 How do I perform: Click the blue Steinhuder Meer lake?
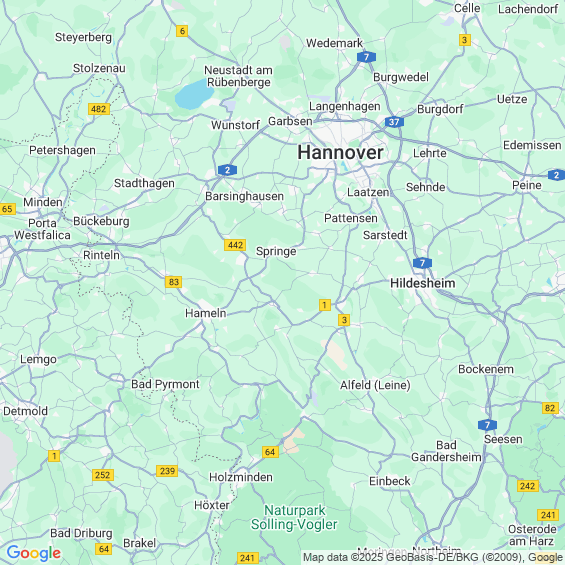(x=194, y=94)
